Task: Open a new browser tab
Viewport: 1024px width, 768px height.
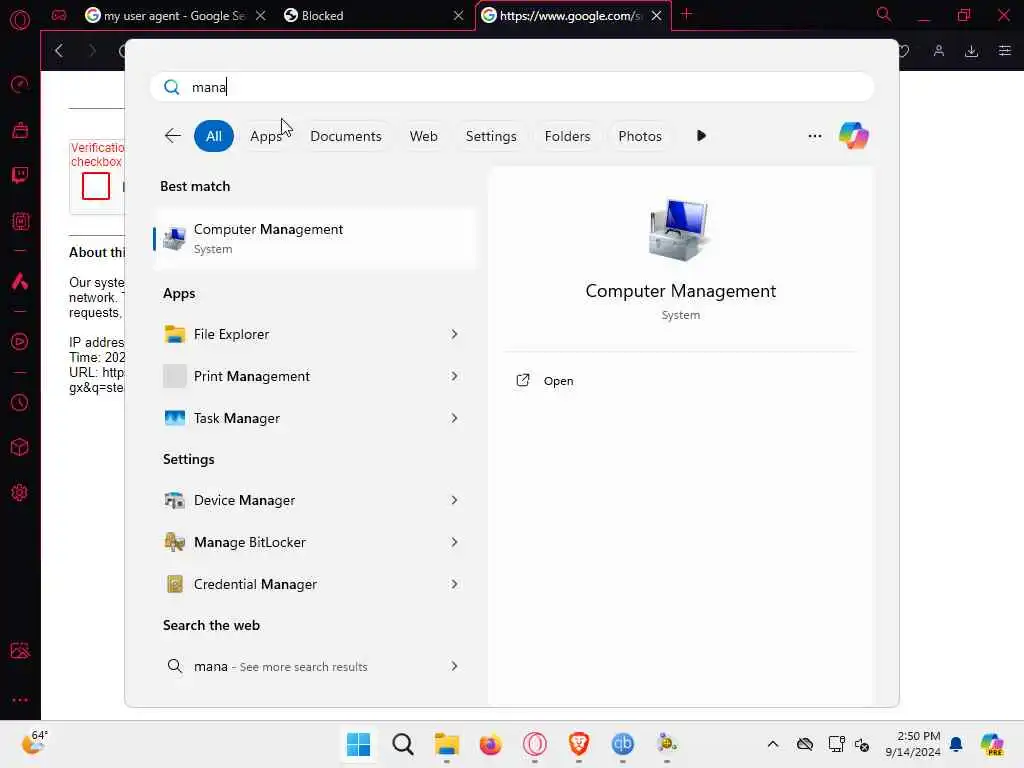Action: coord(686,14)
